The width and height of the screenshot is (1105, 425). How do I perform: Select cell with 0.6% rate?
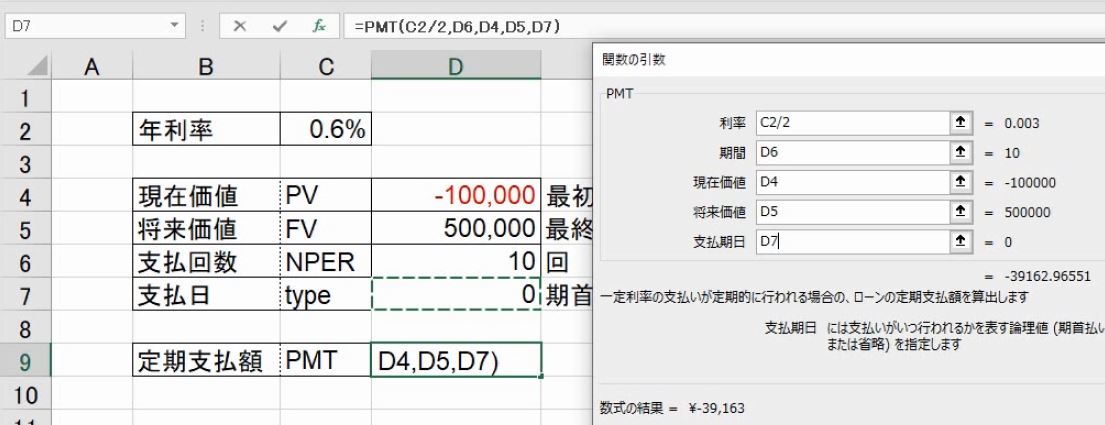pyautogui.click(x=326, y=130)
